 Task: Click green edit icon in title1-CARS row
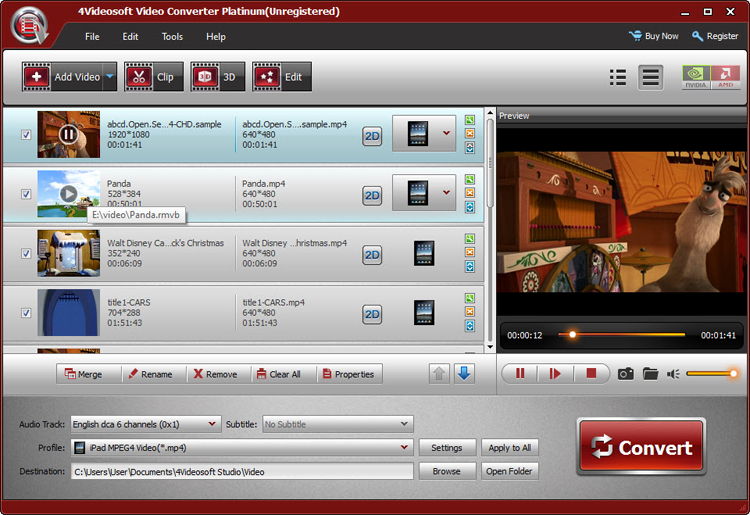click(x=470, y=298)
